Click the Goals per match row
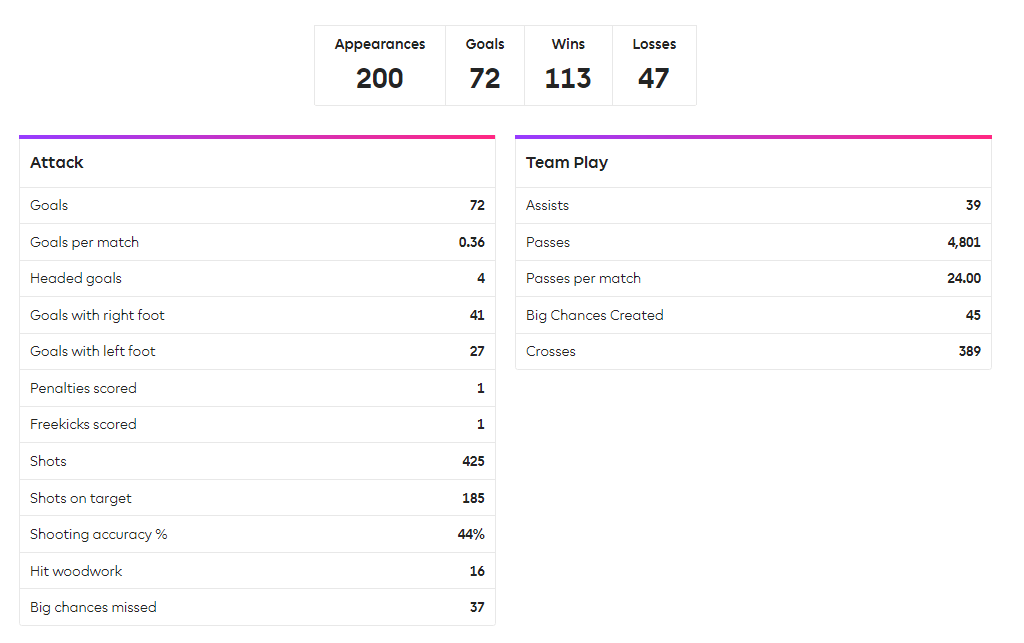1024x643 pixels. (x=257, y=242)
